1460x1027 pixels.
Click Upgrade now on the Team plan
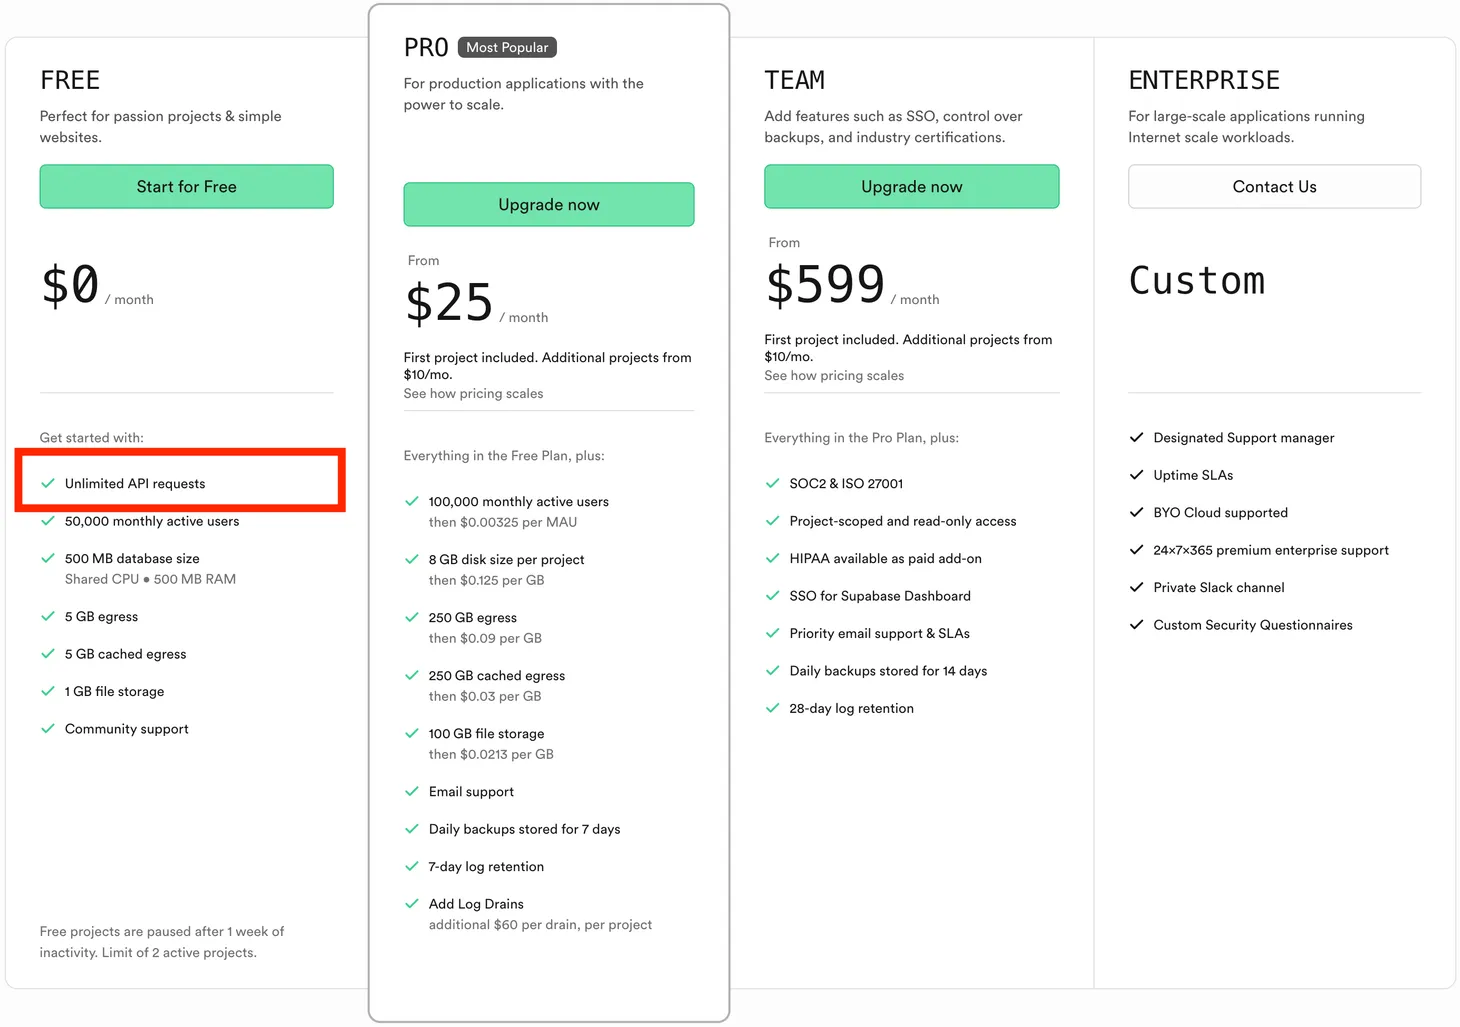pyautogui.click(x=911, y=186)
